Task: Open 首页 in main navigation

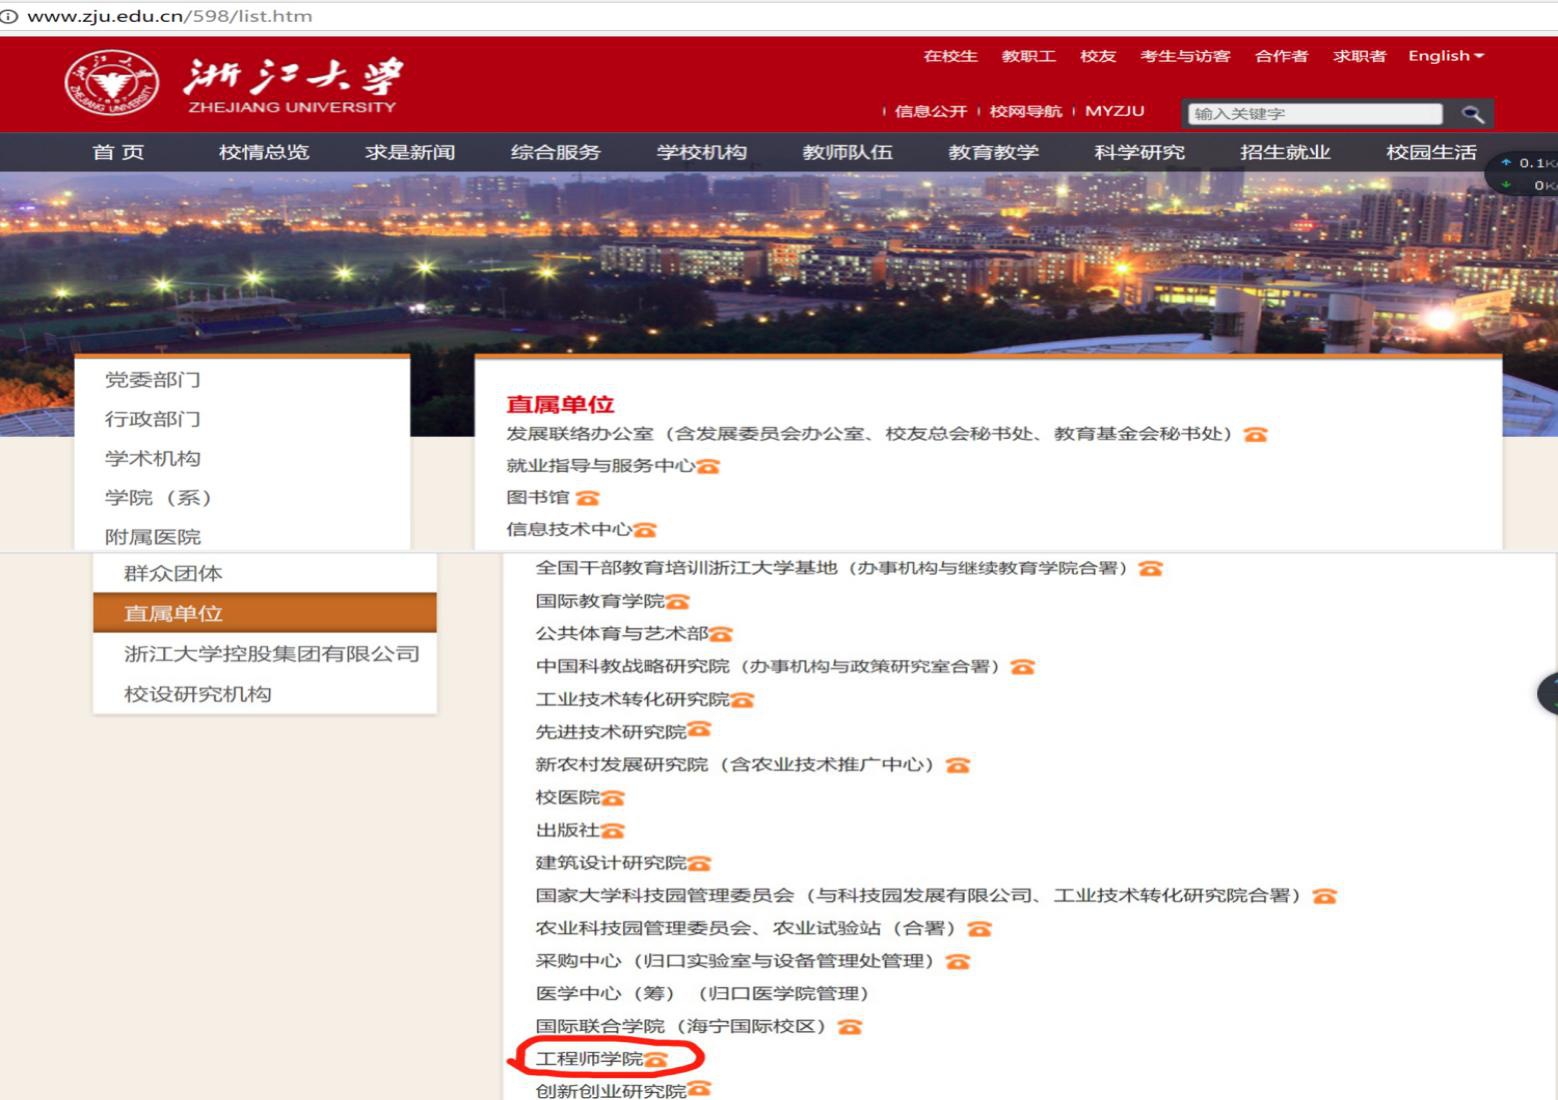Action: click(118, 152)
